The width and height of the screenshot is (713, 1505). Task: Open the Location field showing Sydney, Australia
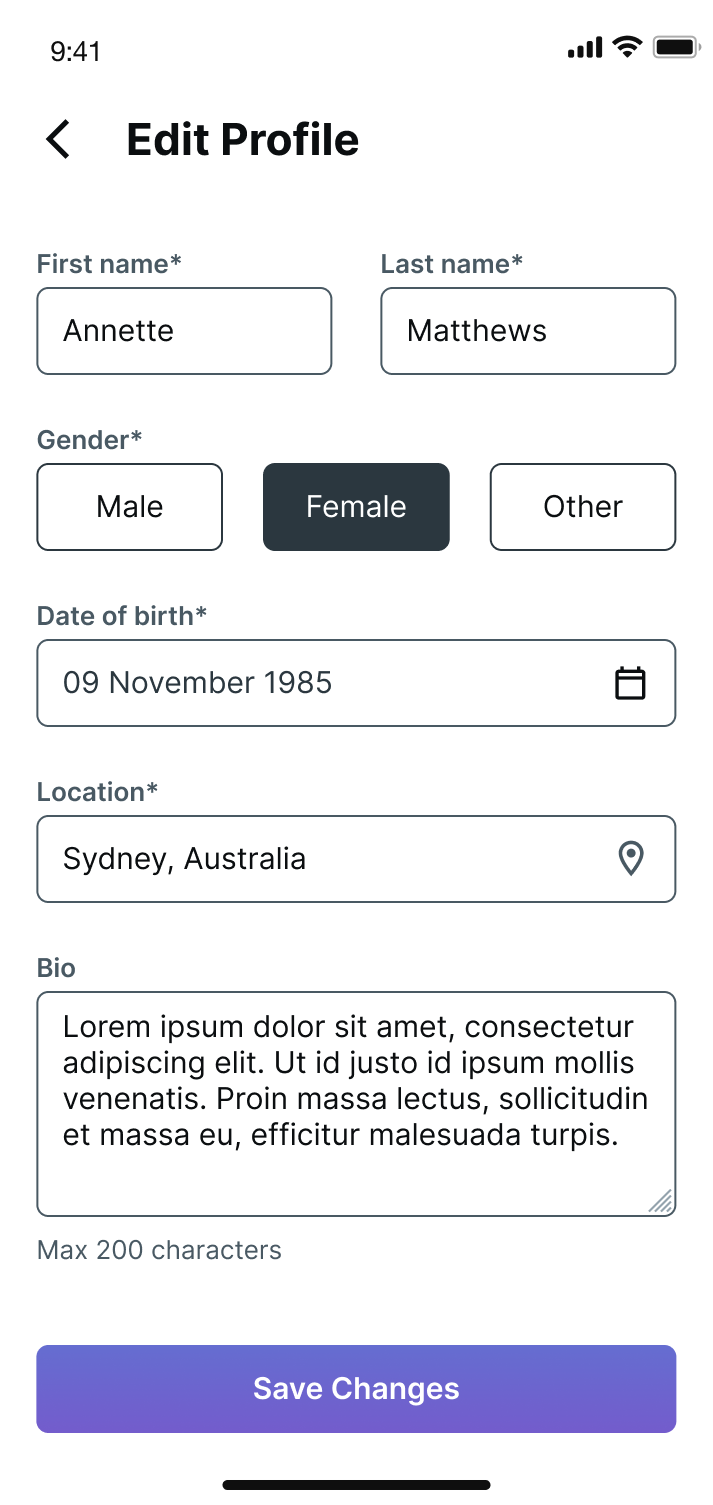(x=320, y=859)
